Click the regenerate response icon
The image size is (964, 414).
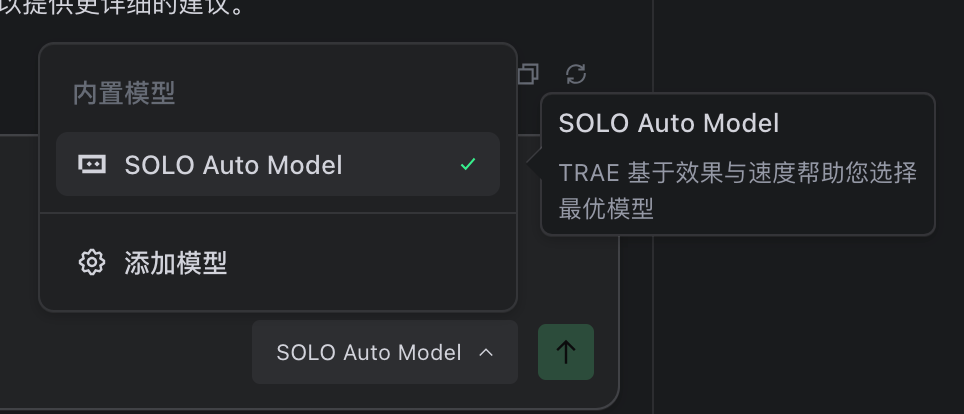pyautogui.click(x=576, y=73)
